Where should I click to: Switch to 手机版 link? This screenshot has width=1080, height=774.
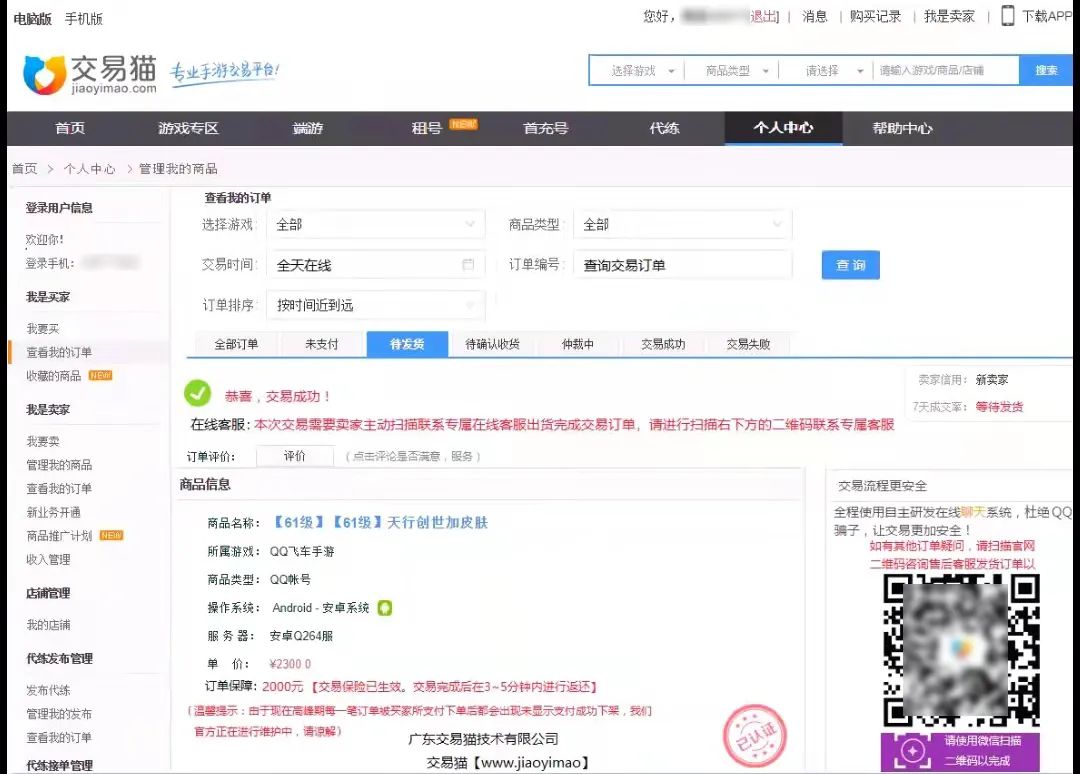pos(83,19)
